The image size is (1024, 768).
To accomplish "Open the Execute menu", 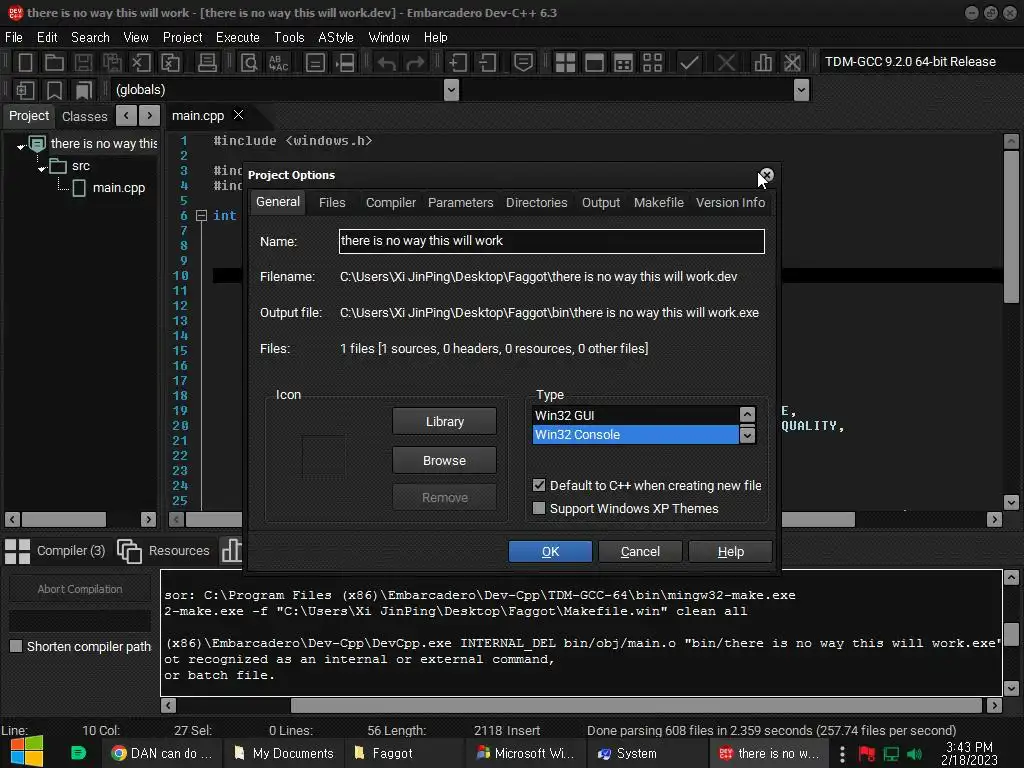I will 238,37.
